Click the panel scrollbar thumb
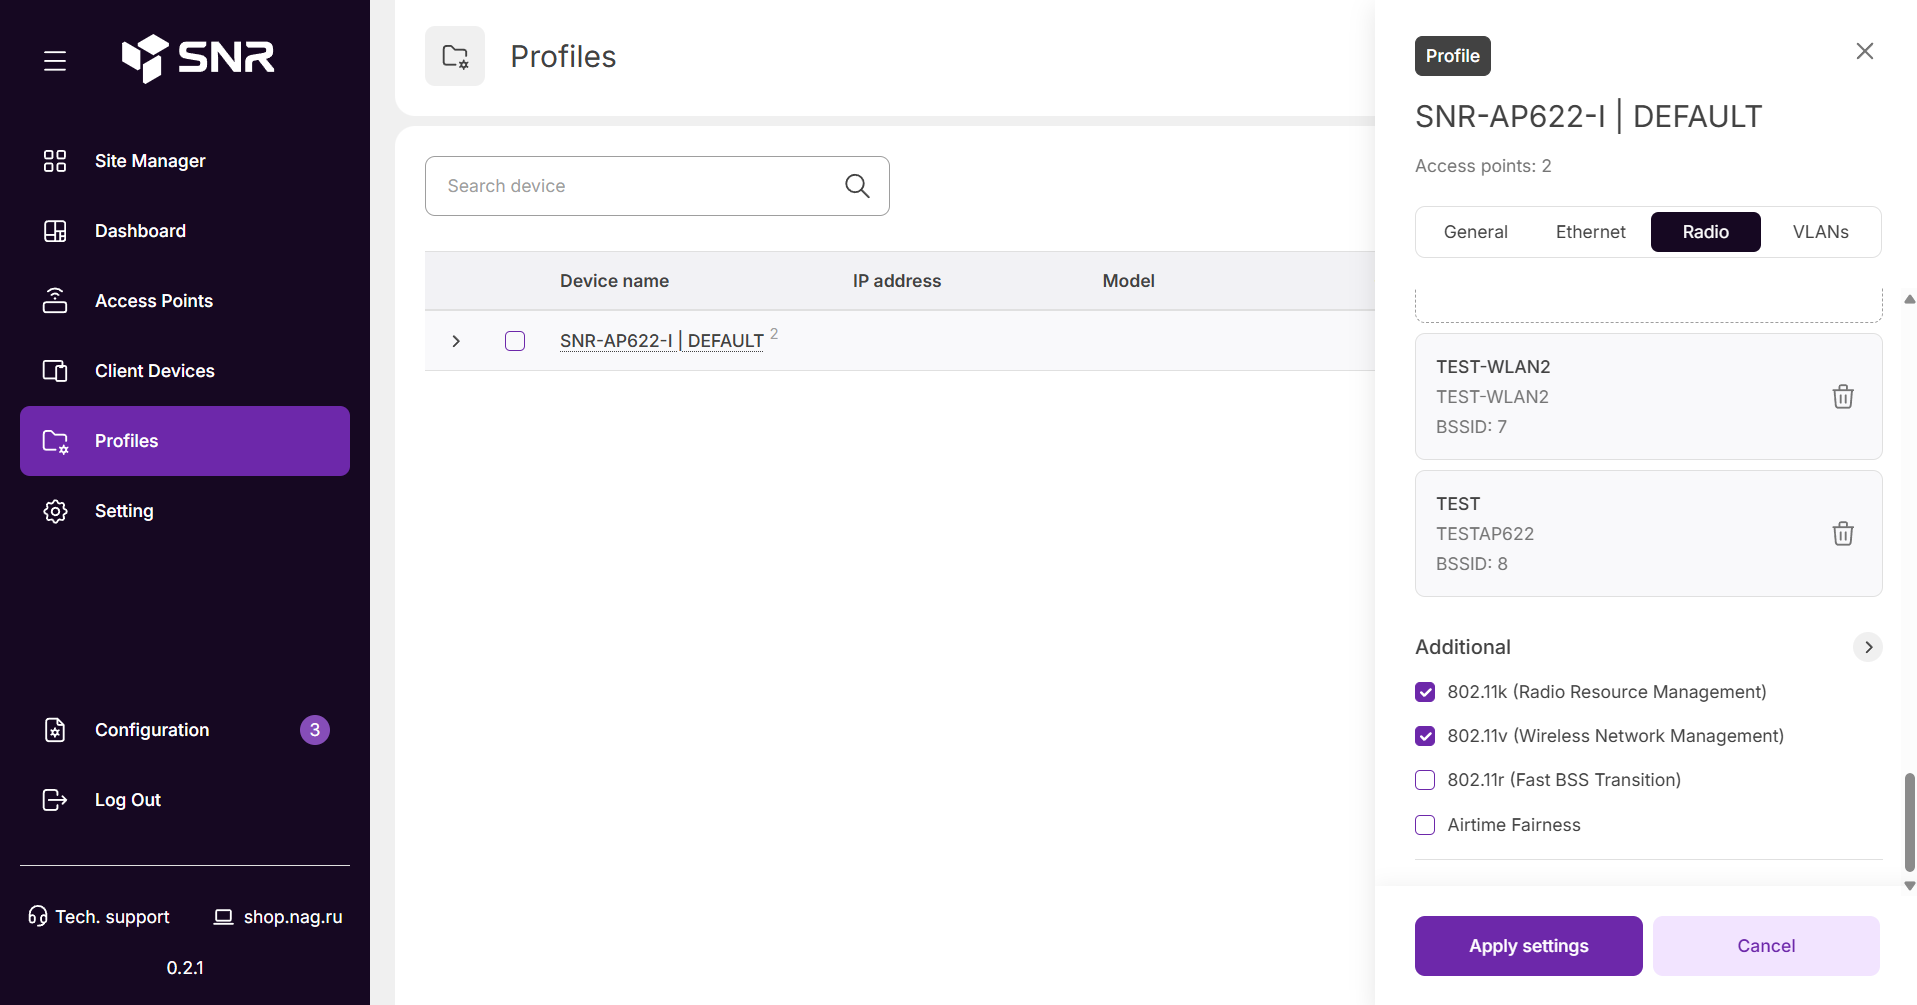Screen dimensions: 1917x1005 1909,821
